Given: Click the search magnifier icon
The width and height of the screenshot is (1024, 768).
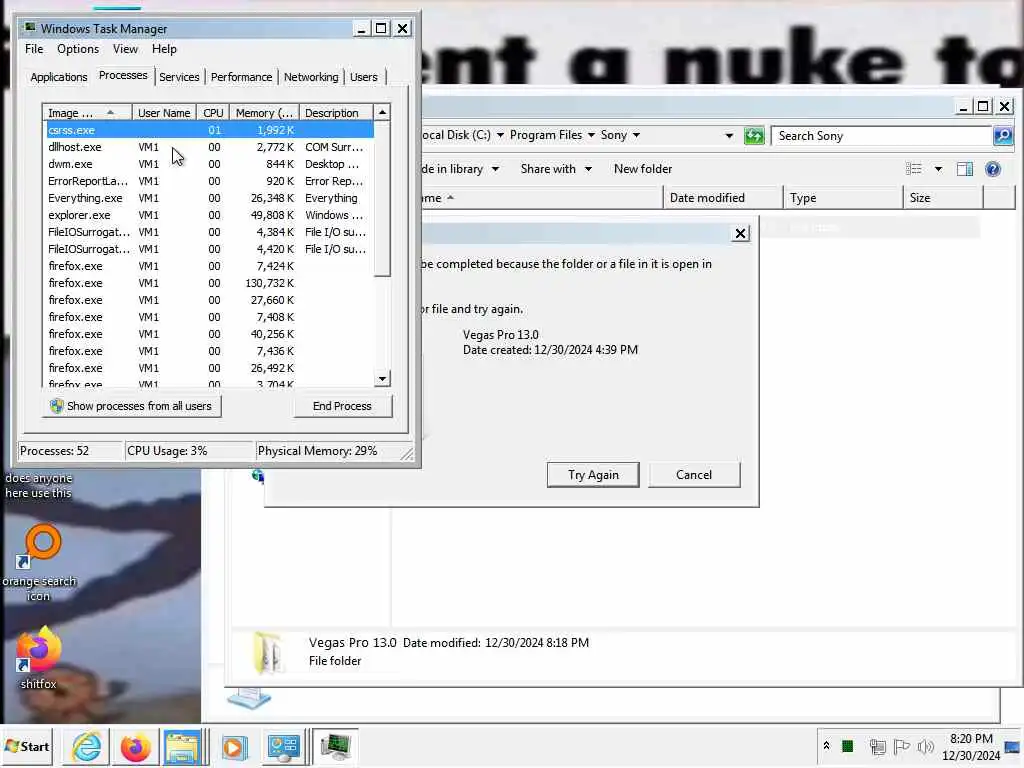Looking at the screenshot, I should click(x=1003, y=136).
